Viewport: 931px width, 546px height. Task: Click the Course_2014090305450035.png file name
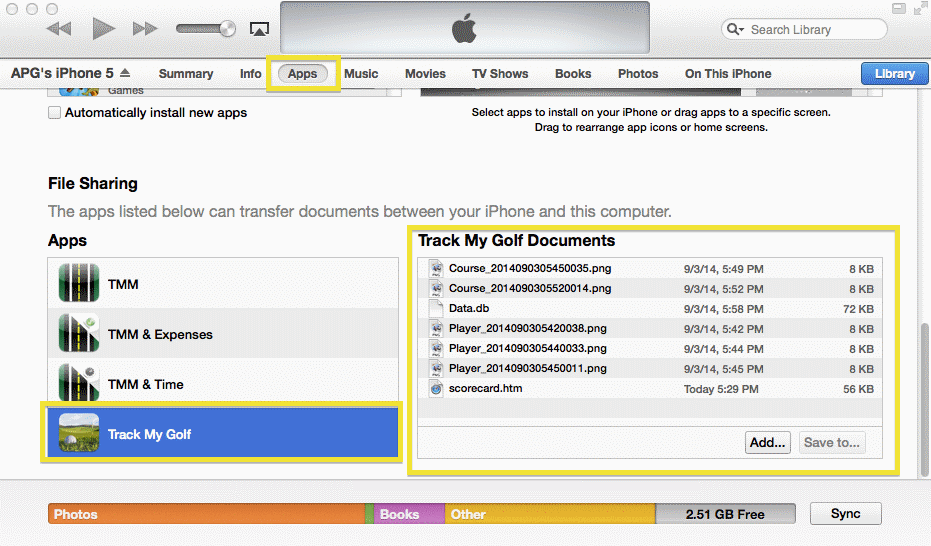point(530,268)
